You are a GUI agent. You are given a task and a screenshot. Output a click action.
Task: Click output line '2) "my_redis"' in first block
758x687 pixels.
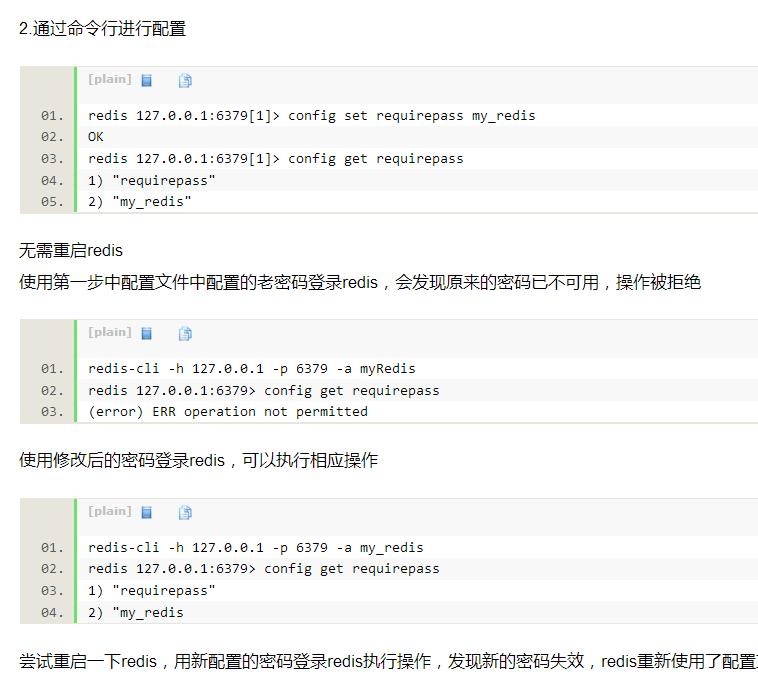[x=140, y=202]
